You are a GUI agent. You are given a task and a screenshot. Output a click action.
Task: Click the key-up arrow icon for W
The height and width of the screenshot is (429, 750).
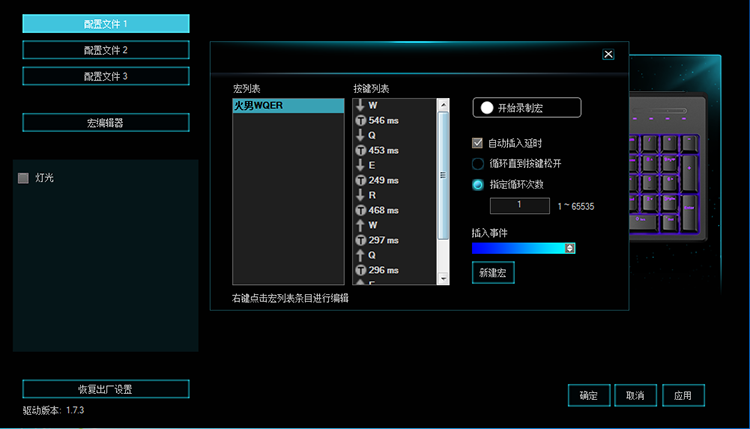[360, 225]
